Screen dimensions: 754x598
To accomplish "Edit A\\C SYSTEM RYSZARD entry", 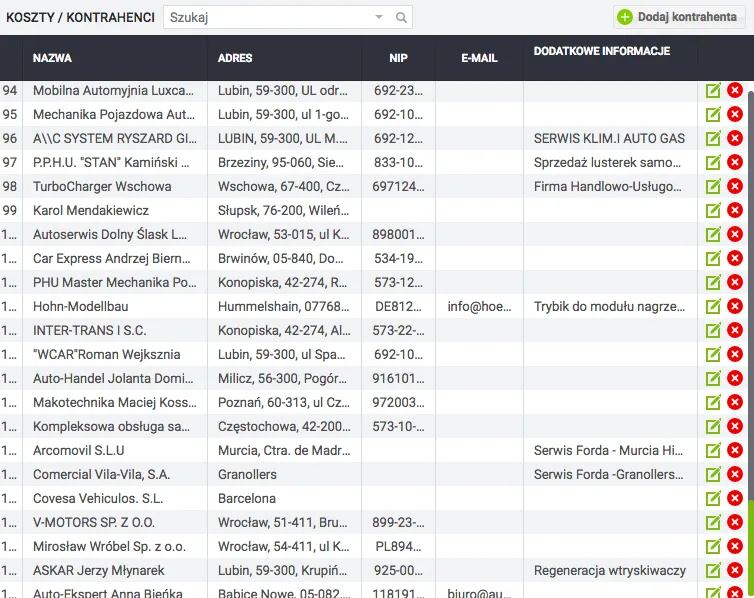I will tap(713, 138).
